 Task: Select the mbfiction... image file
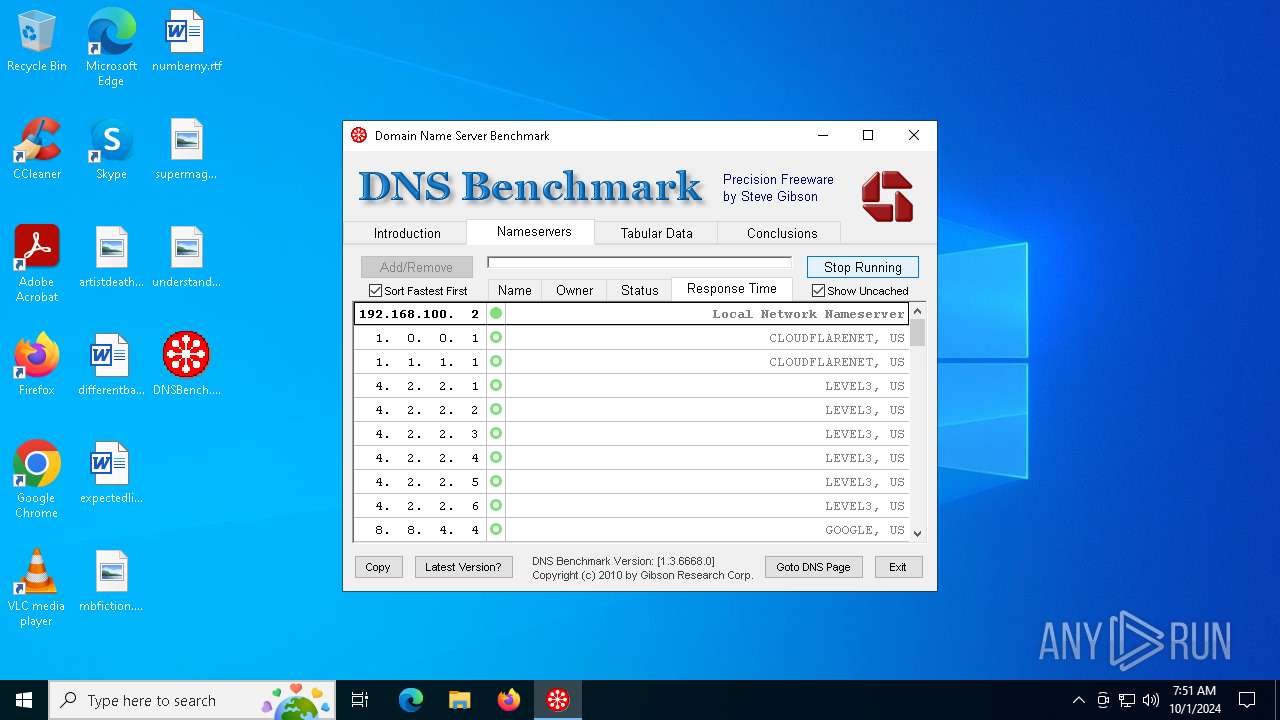pos(111,582)
